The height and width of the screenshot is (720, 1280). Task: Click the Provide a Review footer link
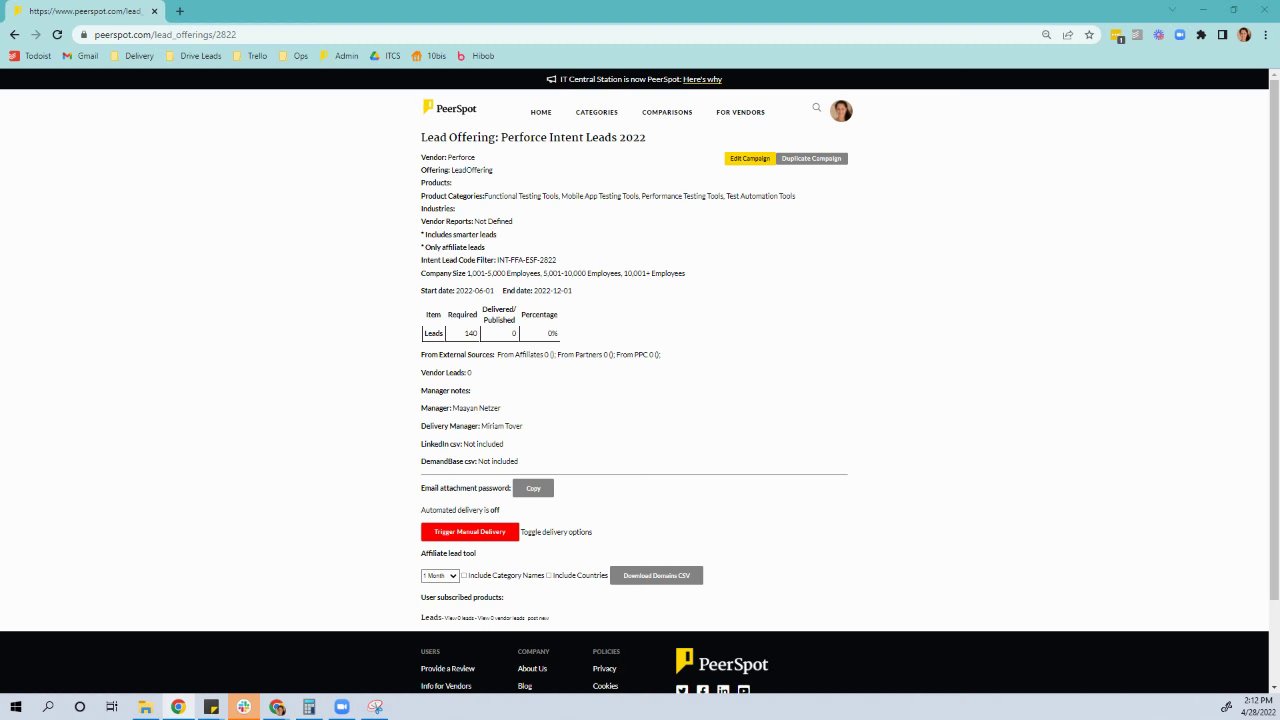coord(448,668)
